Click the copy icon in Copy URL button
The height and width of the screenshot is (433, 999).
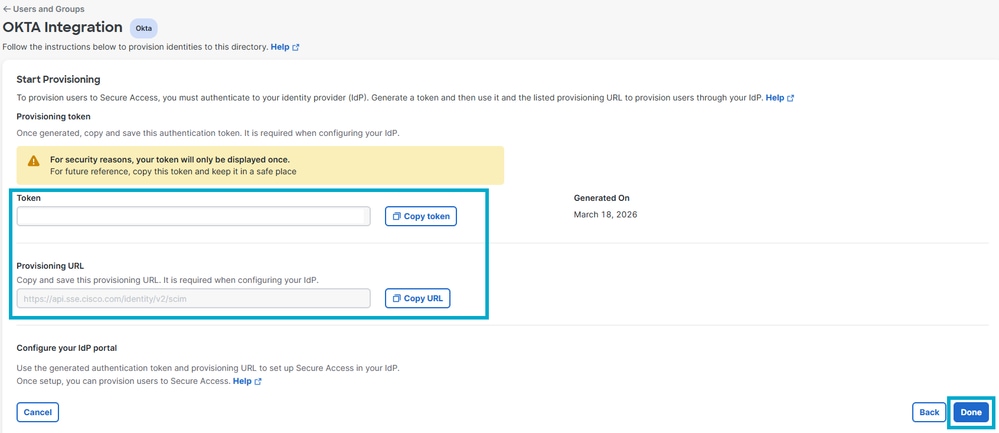point(396,298)
